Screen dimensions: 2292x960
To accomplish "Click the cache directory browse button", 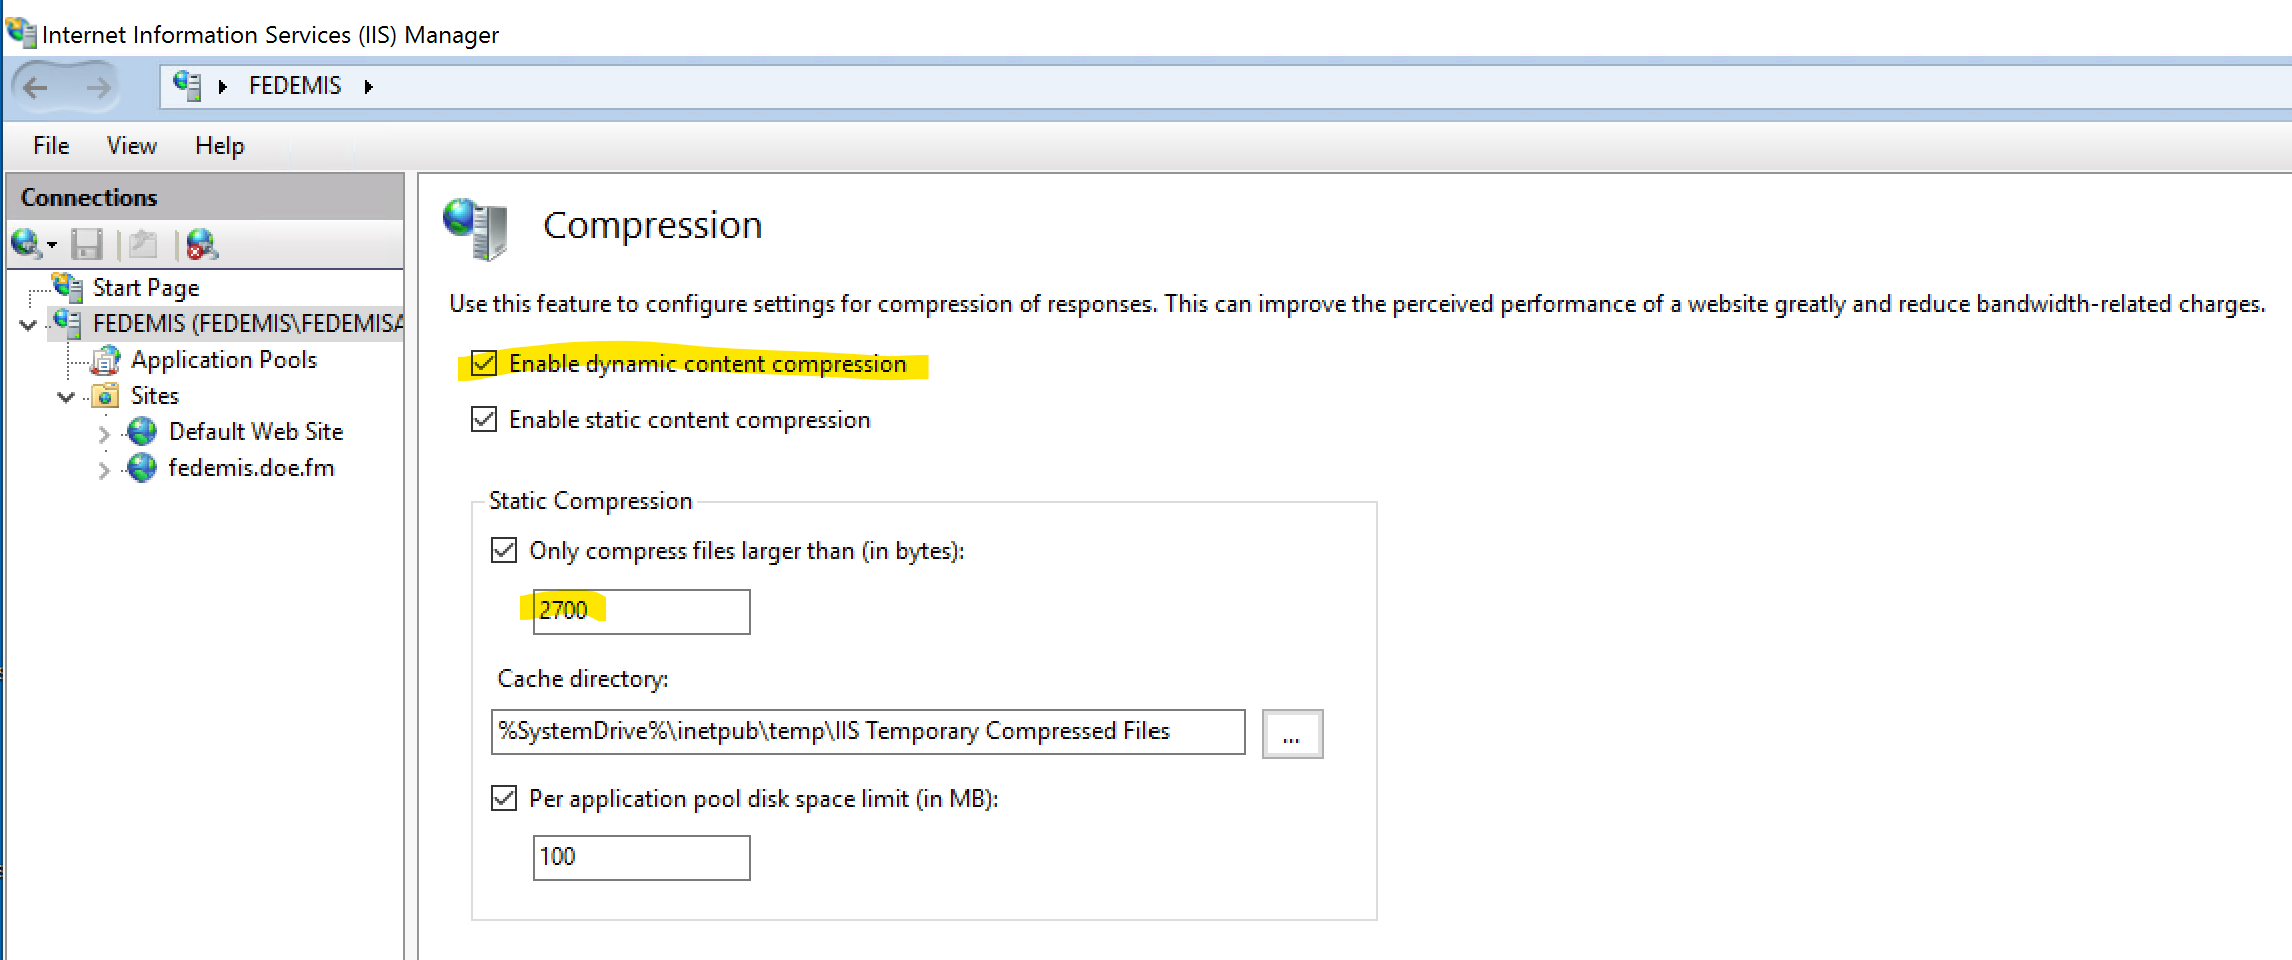I will pos(1292,734).
